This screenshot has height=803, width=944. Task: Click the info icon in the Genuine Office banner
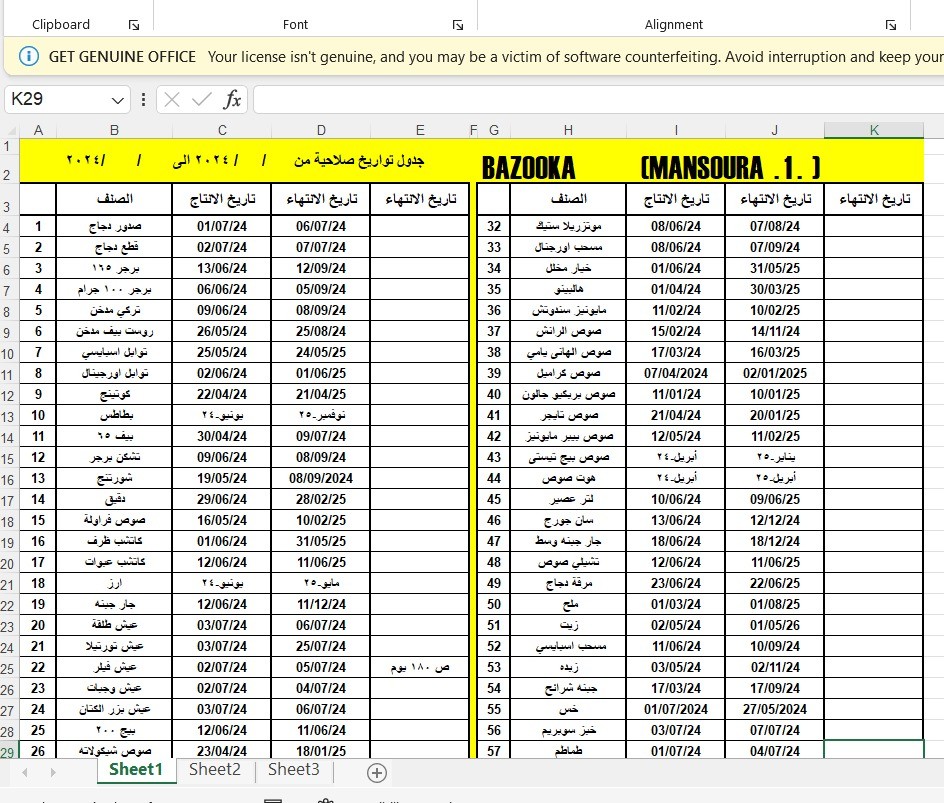[29, 57]
